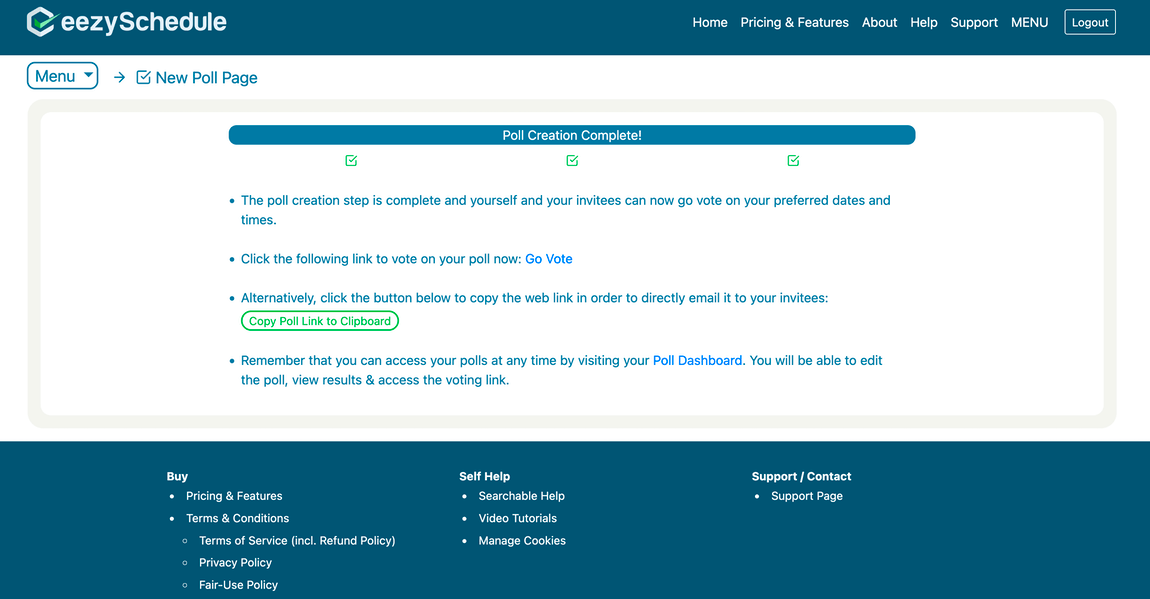Open the Privacy Policy footer link
The width and height of the screenshot is (1150, 599).
point(235,562)
